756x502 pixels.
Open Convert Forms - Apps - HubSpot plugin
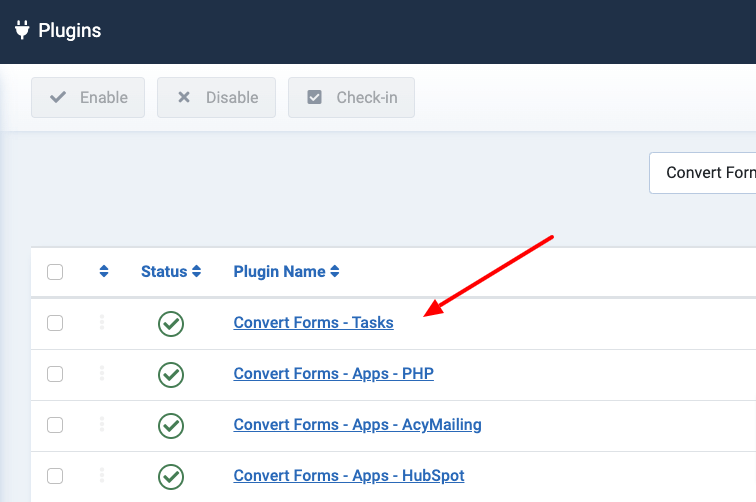coord(349,476)
